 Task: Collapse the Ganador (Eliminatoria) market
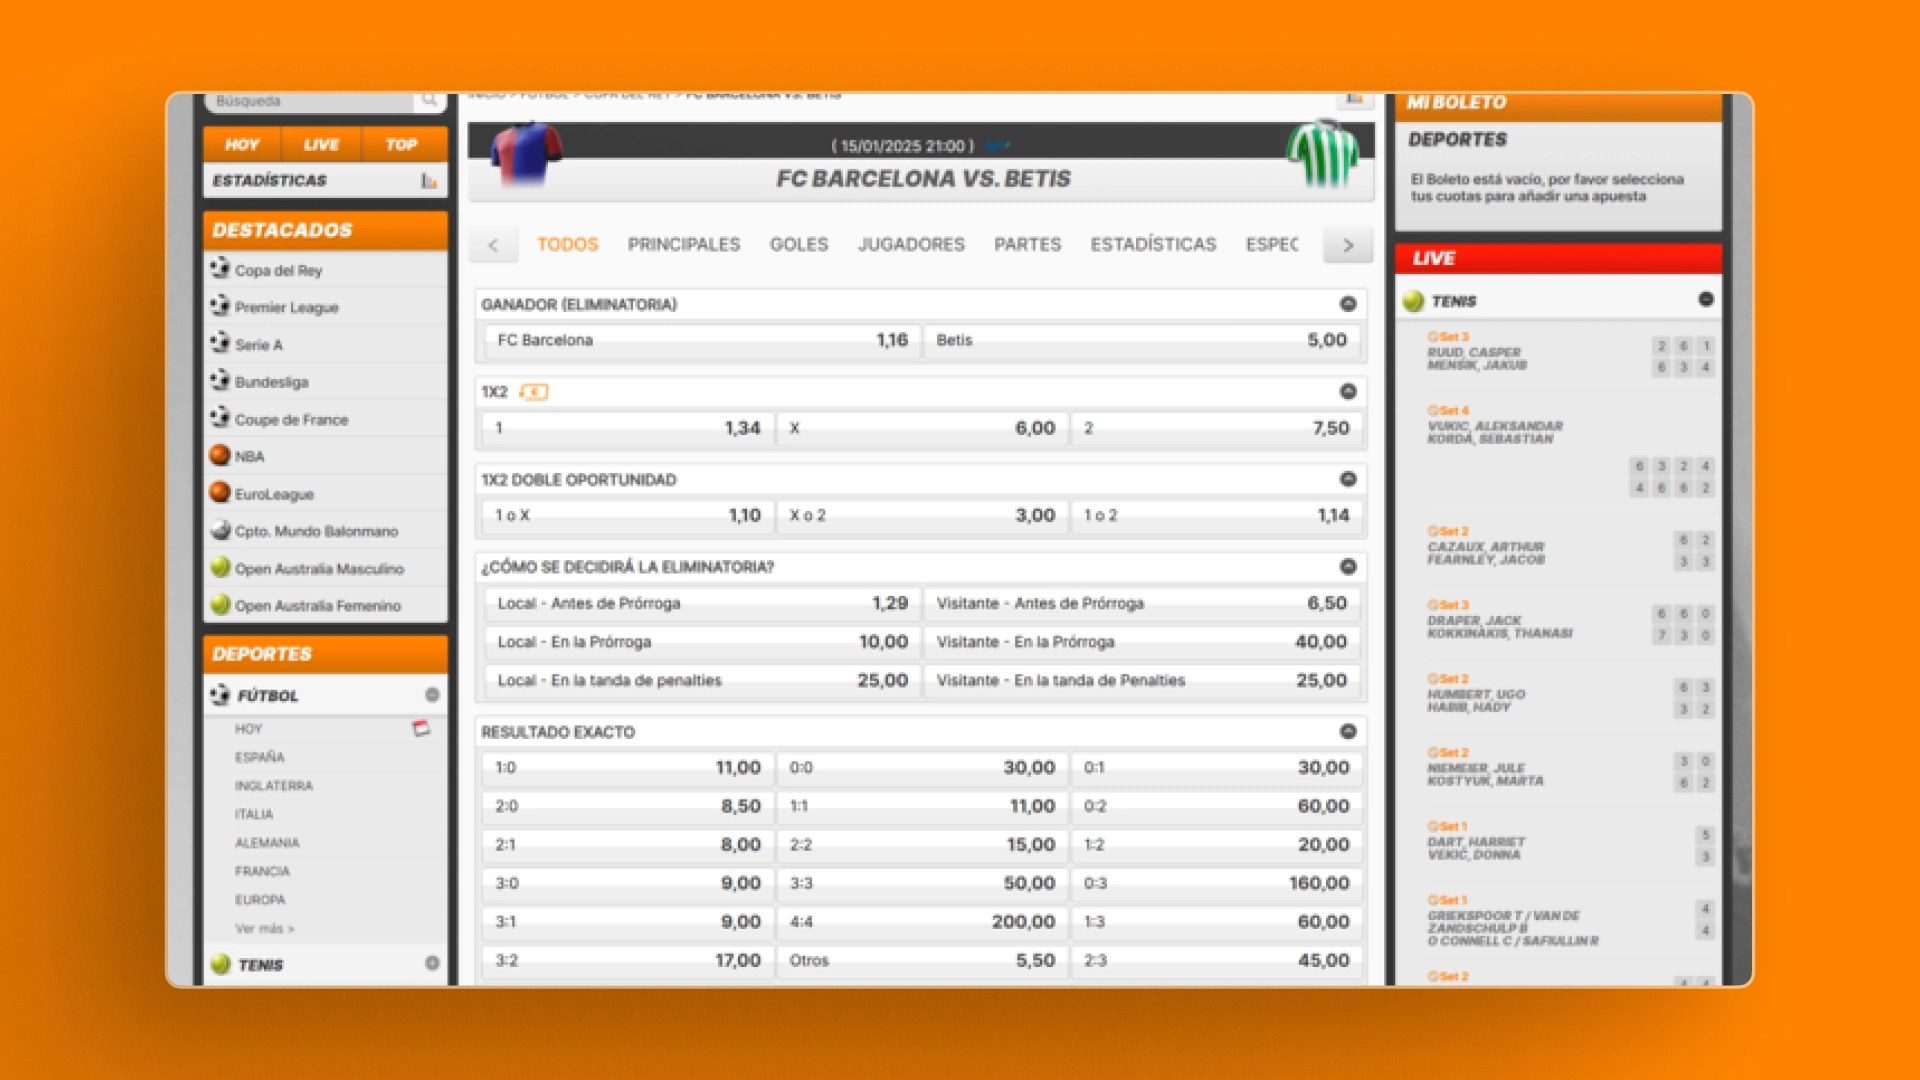[1348, 304]
